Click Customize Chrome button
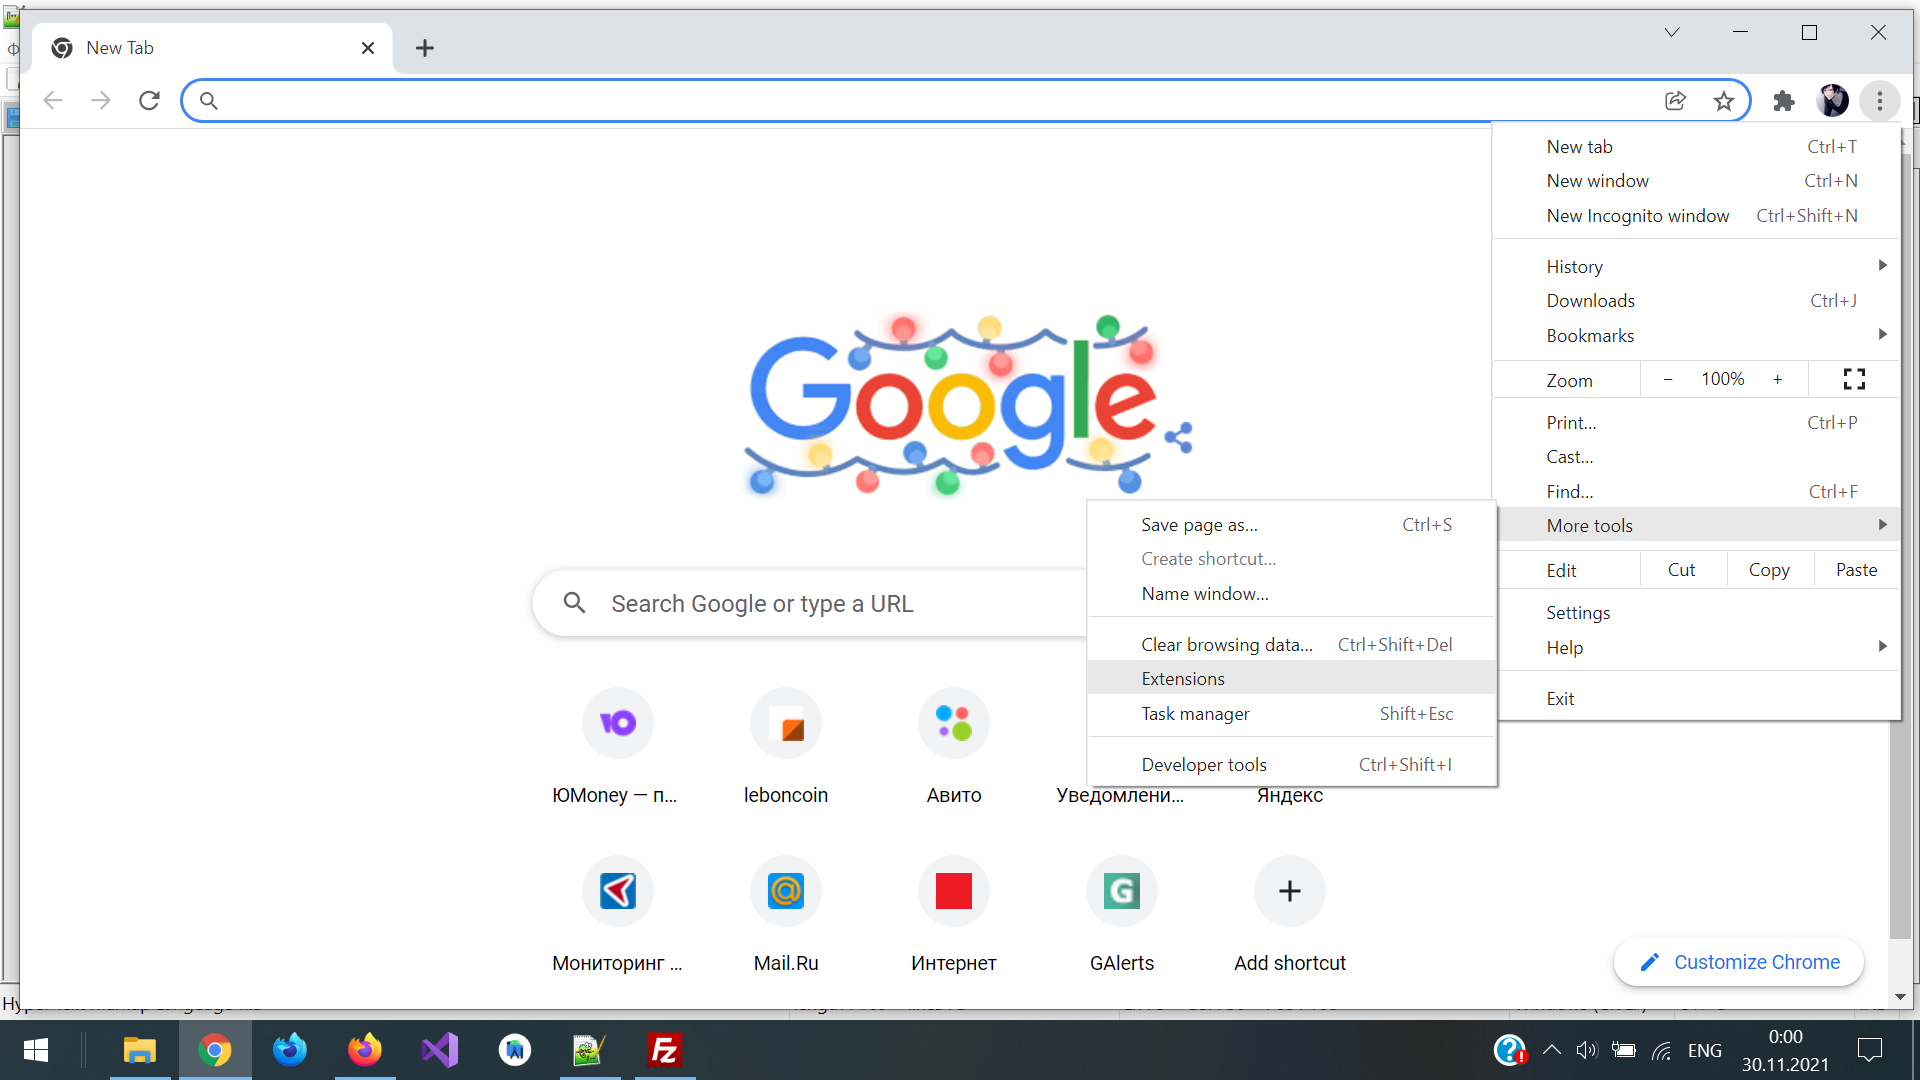The width and height of the screenshot is (1920, 1080). (1739, 962)
